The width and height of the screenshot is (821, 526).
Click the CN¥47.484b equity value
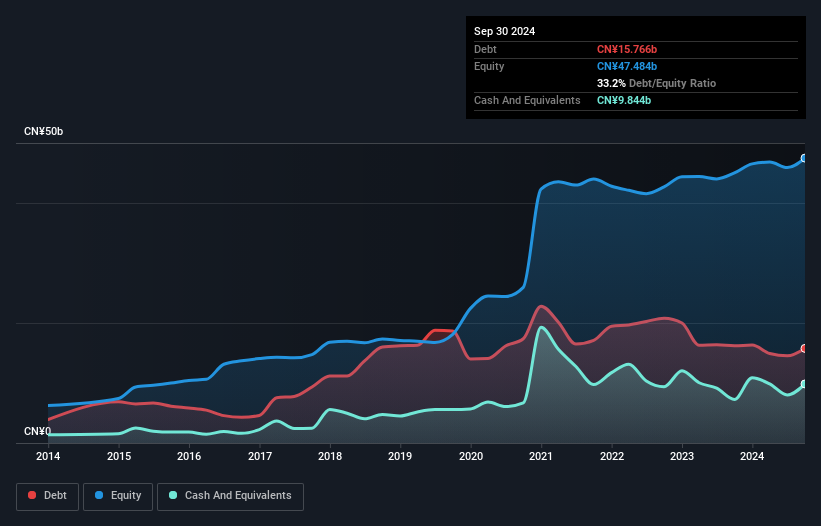(x=627, y=66)
